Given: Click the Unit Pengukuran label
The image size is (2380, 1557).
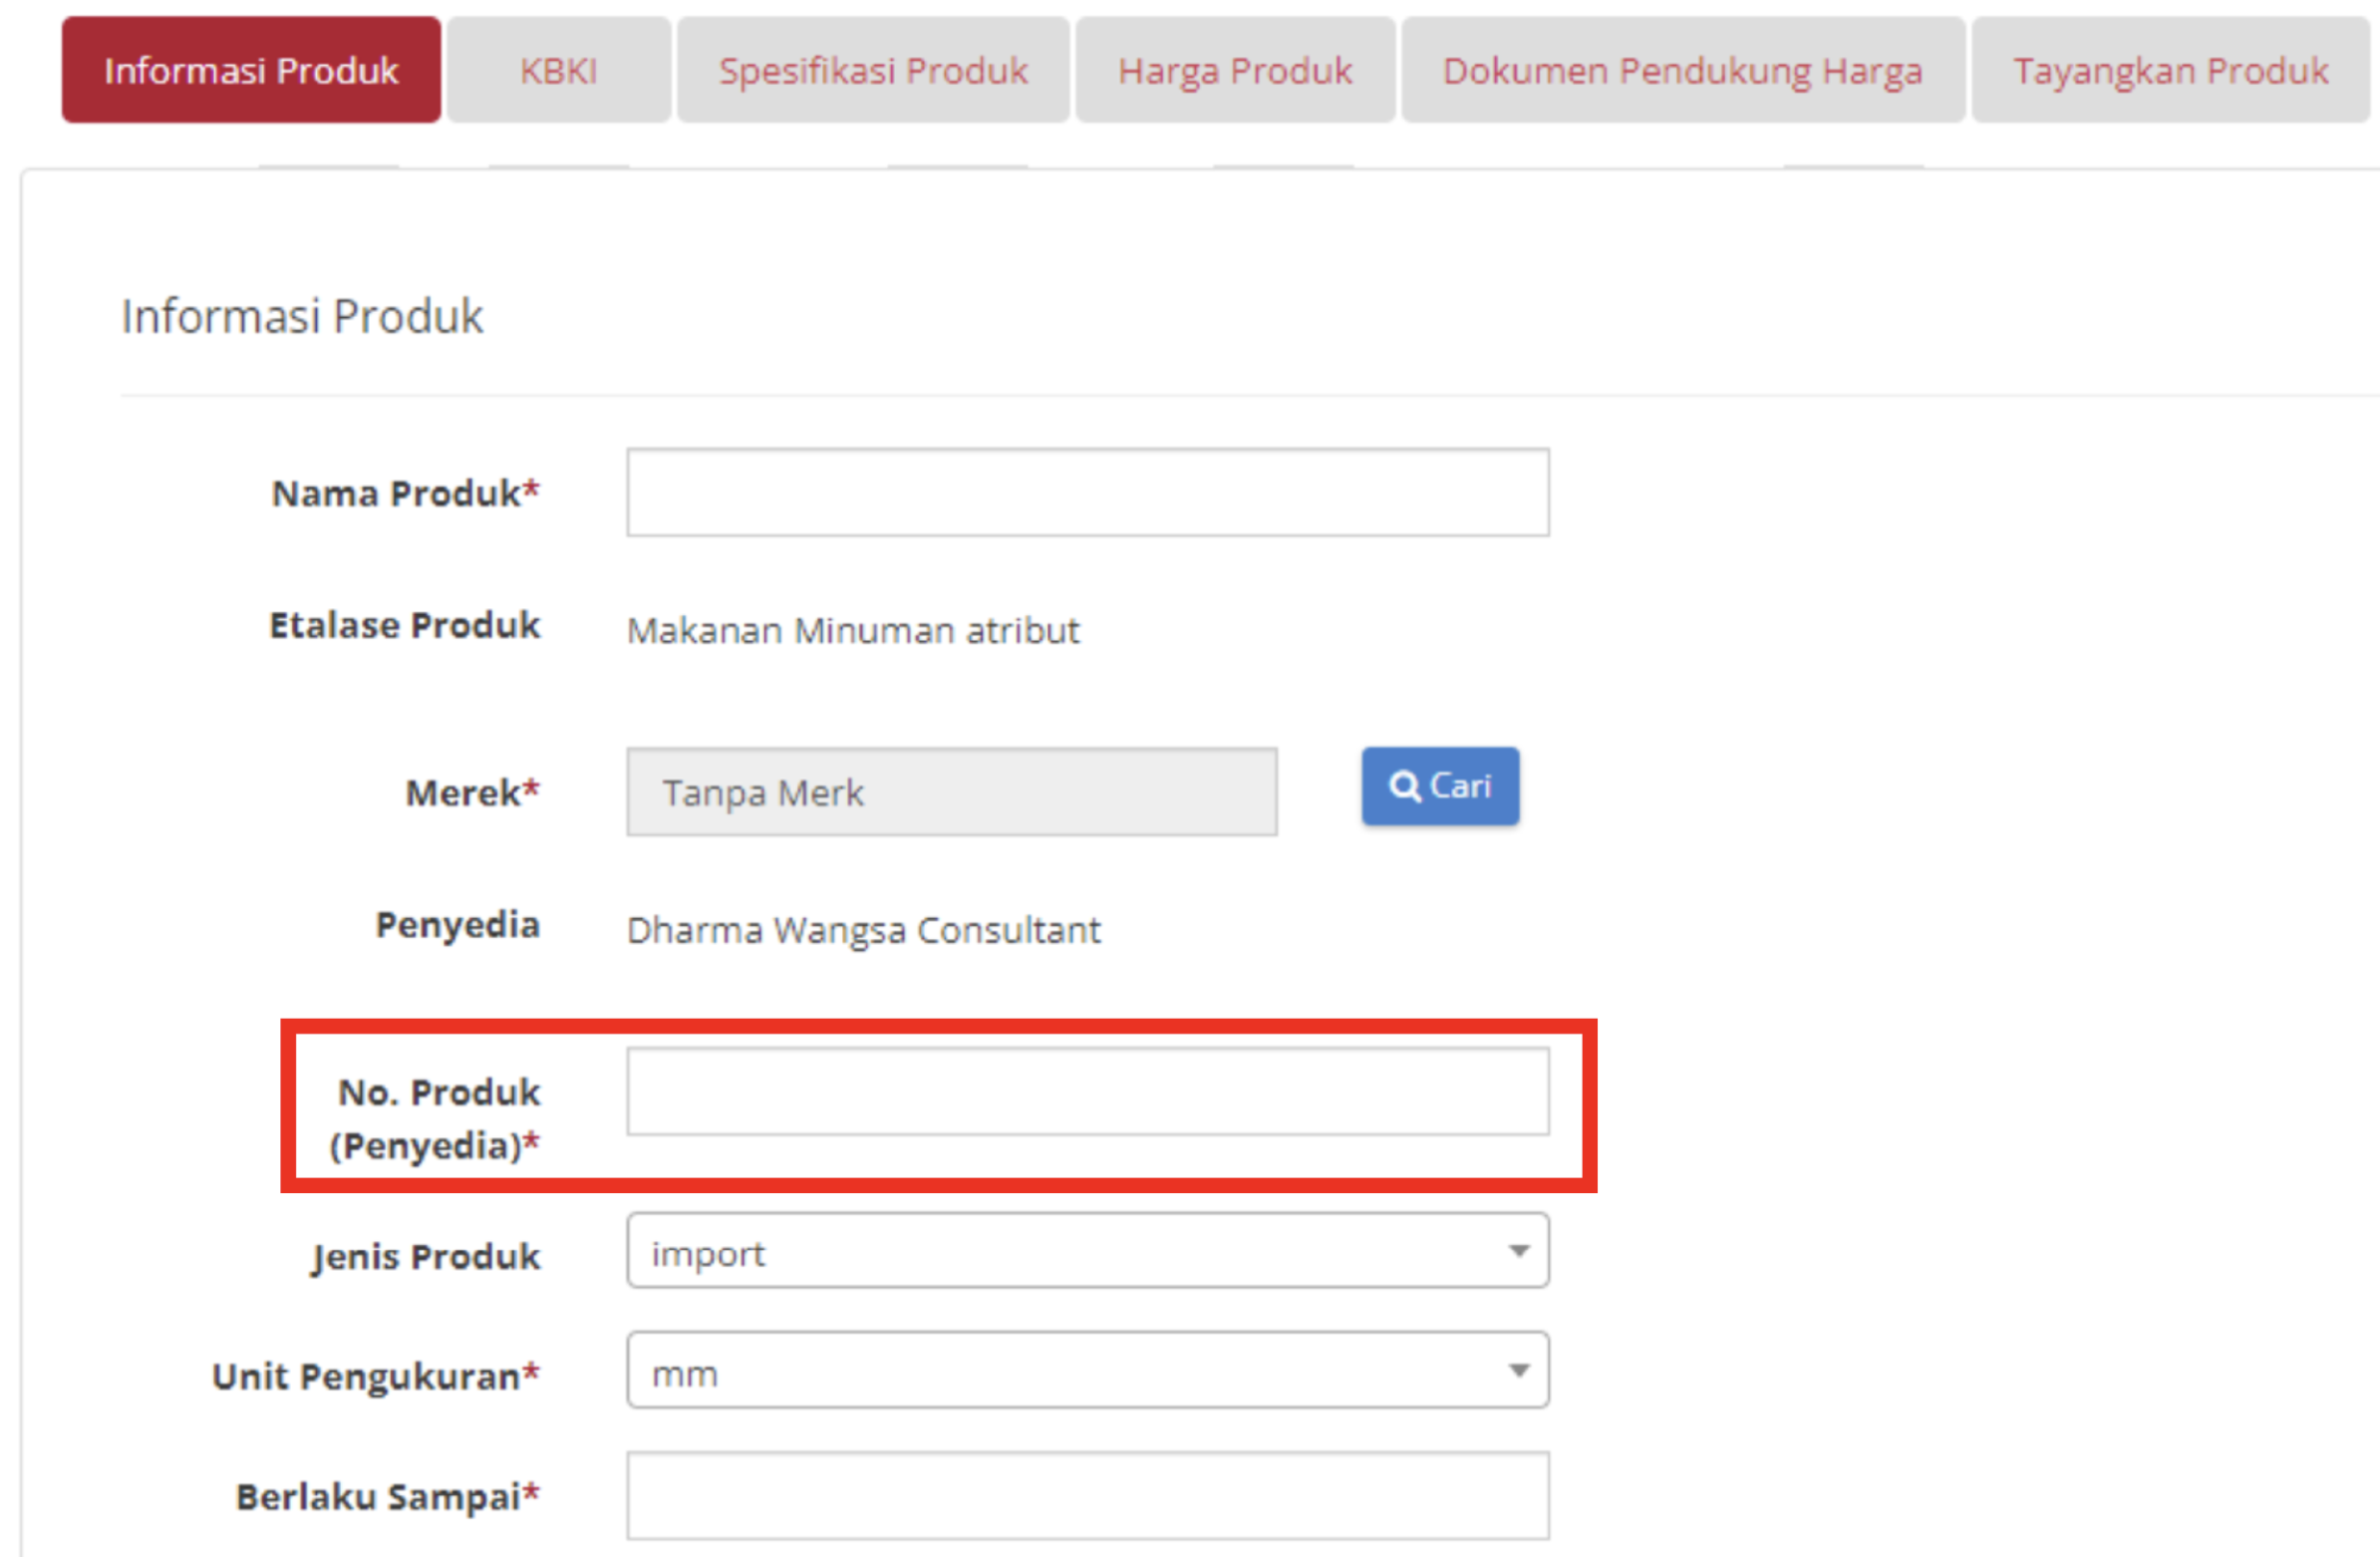Looking at the screenshot, I should pyautogui.click(x=376, y=1377).
